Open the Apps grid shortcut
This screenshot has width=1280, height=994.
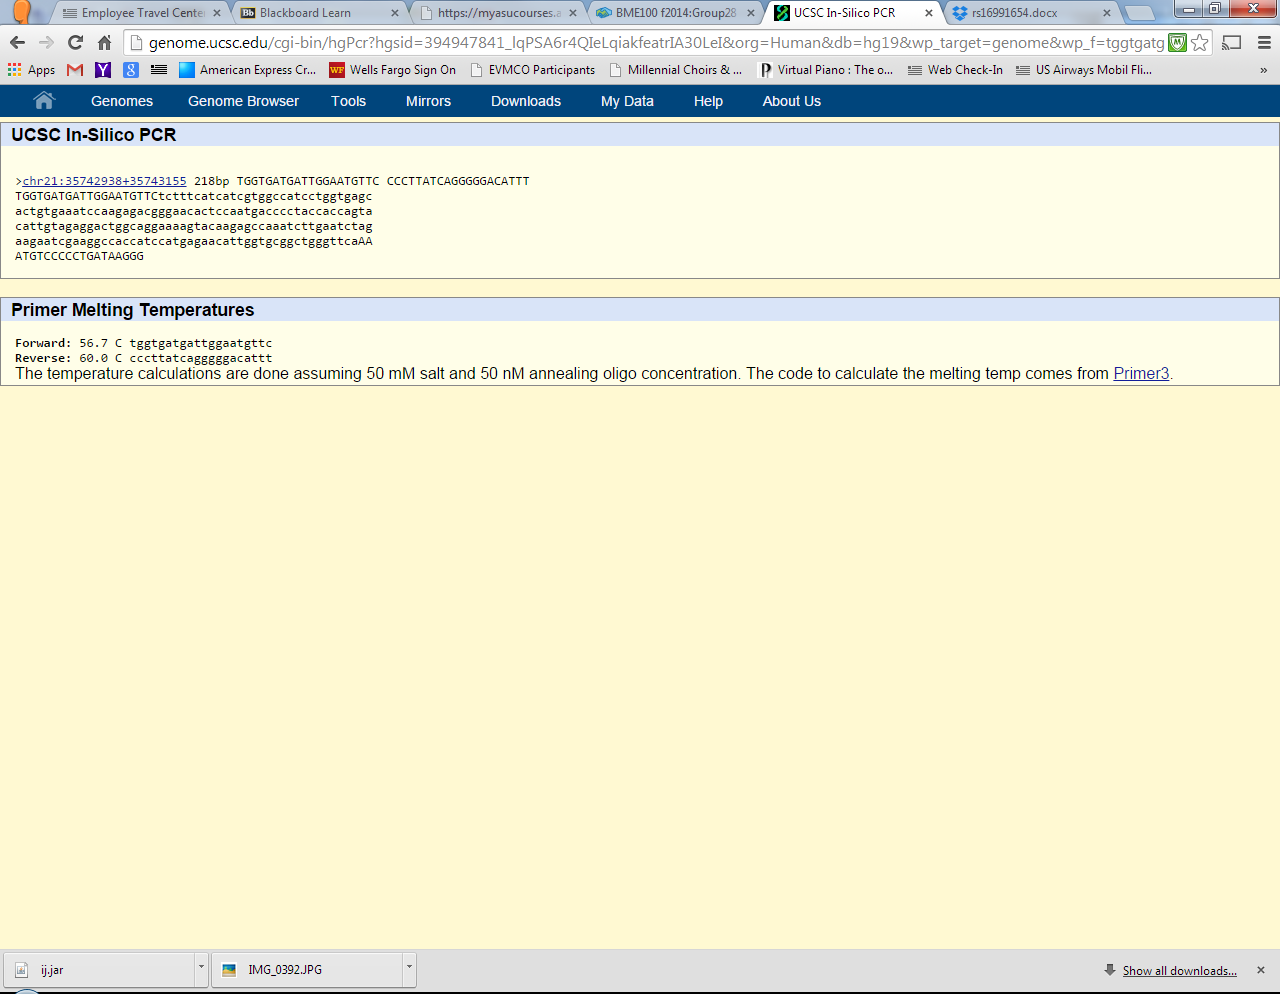click(x=31, y=70)
